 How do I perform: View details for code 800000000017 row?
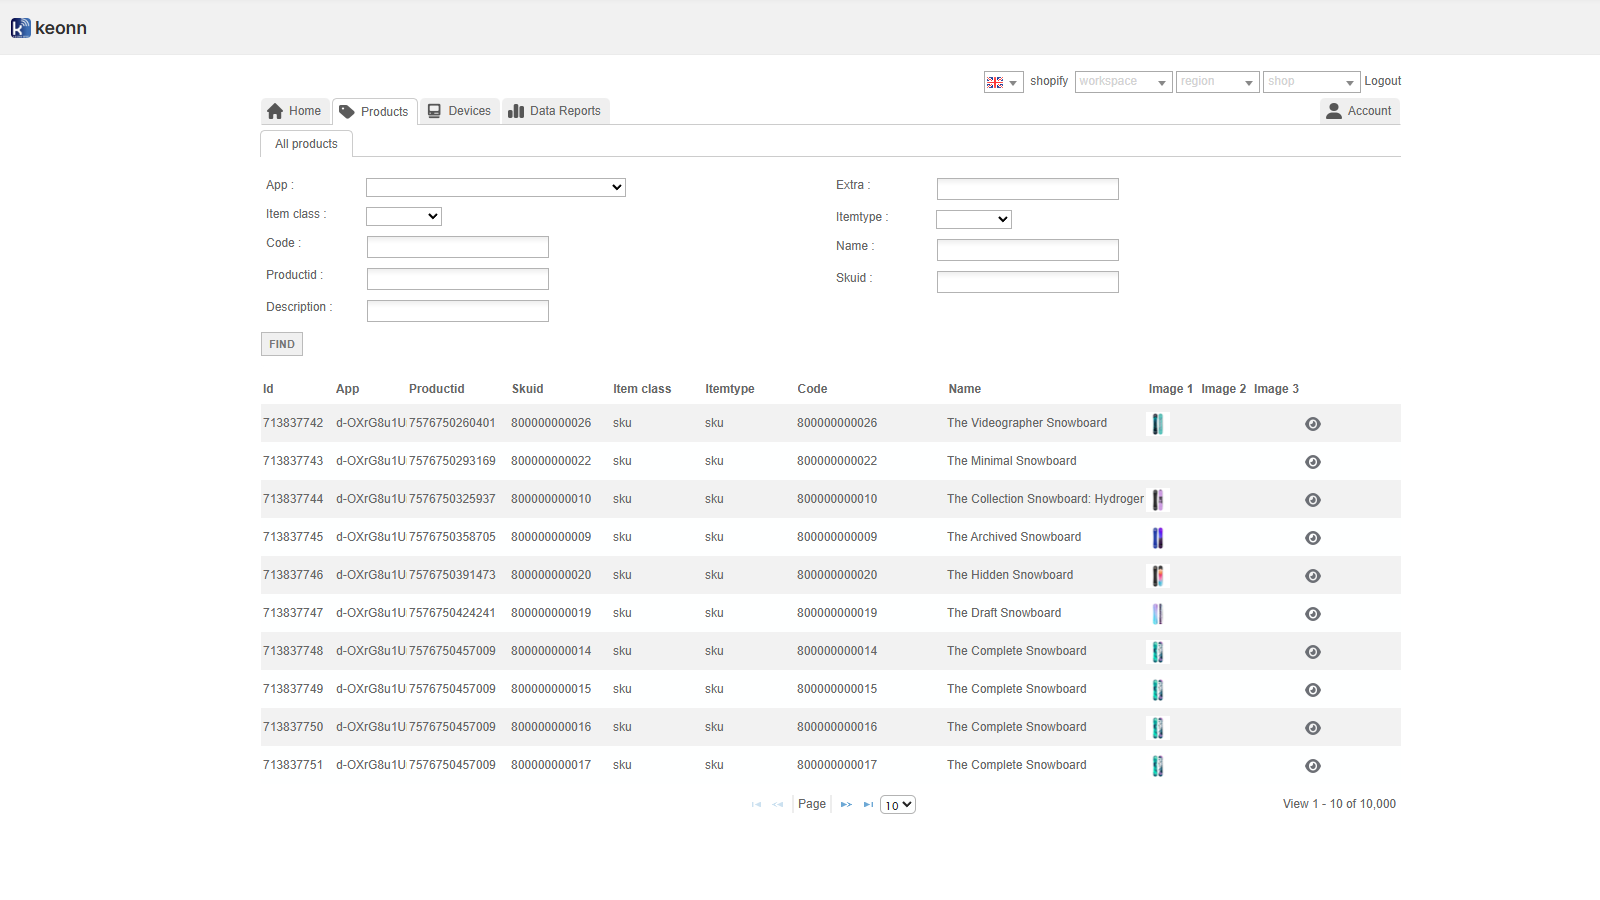pos(1313,766)
